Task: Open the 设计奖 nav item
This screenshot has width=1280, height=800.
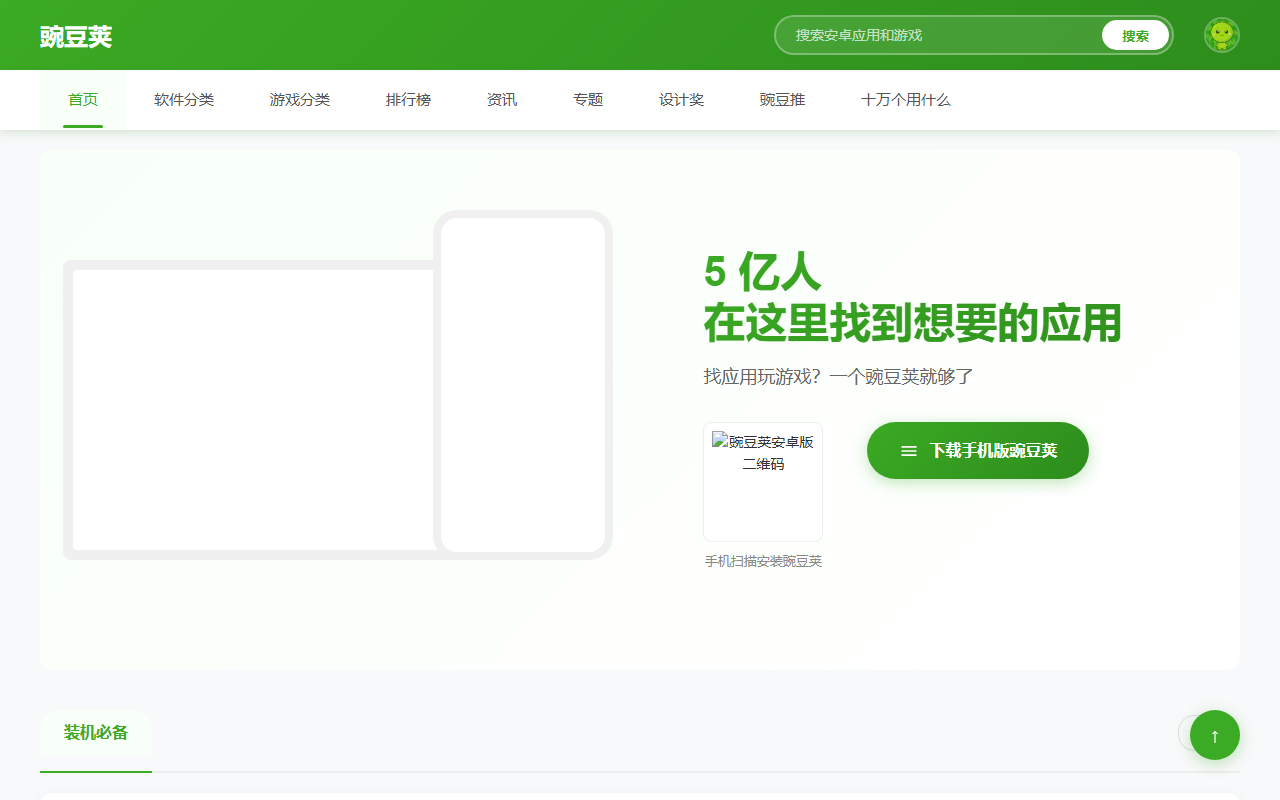Action: (681, 100)
